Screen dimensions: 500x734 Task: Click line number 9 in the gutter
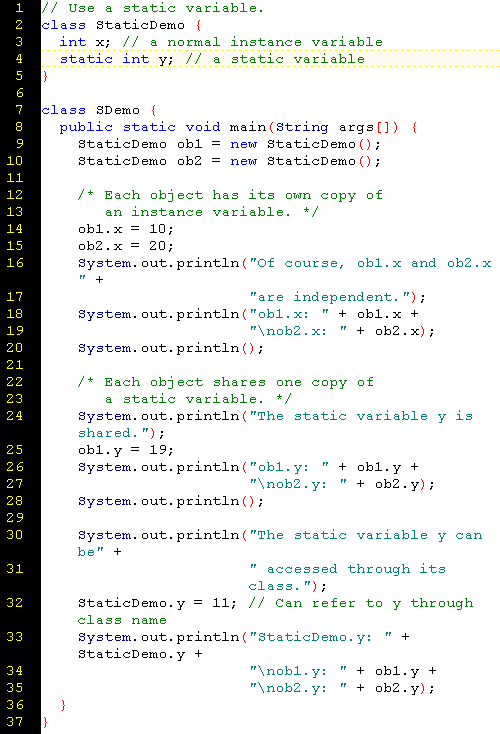pos(19,144)
